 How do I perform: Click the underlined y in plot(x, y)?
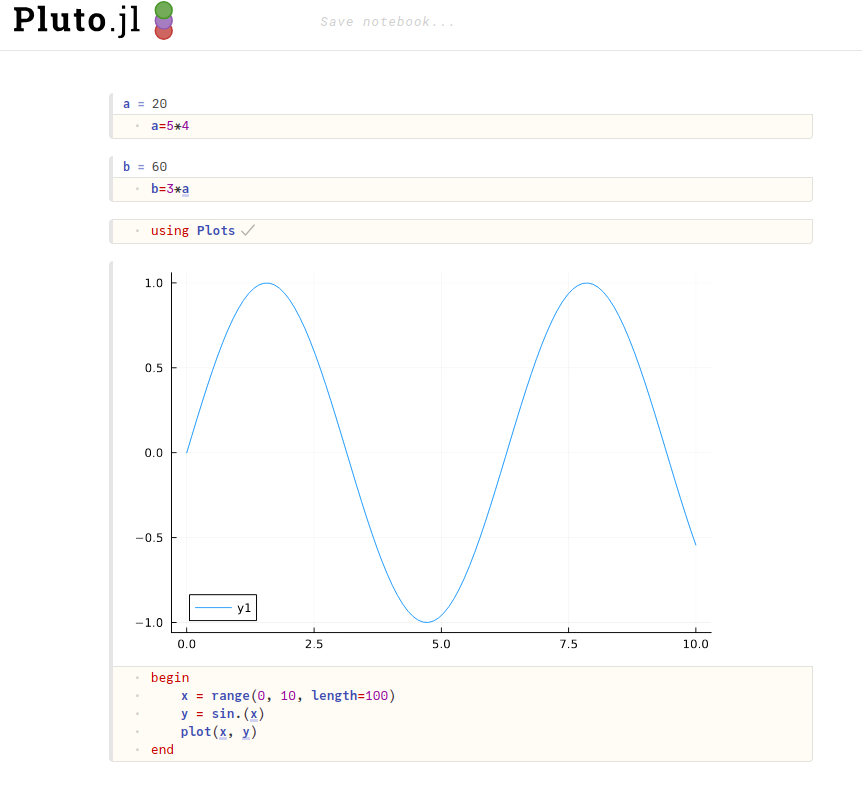pos(247,732)
